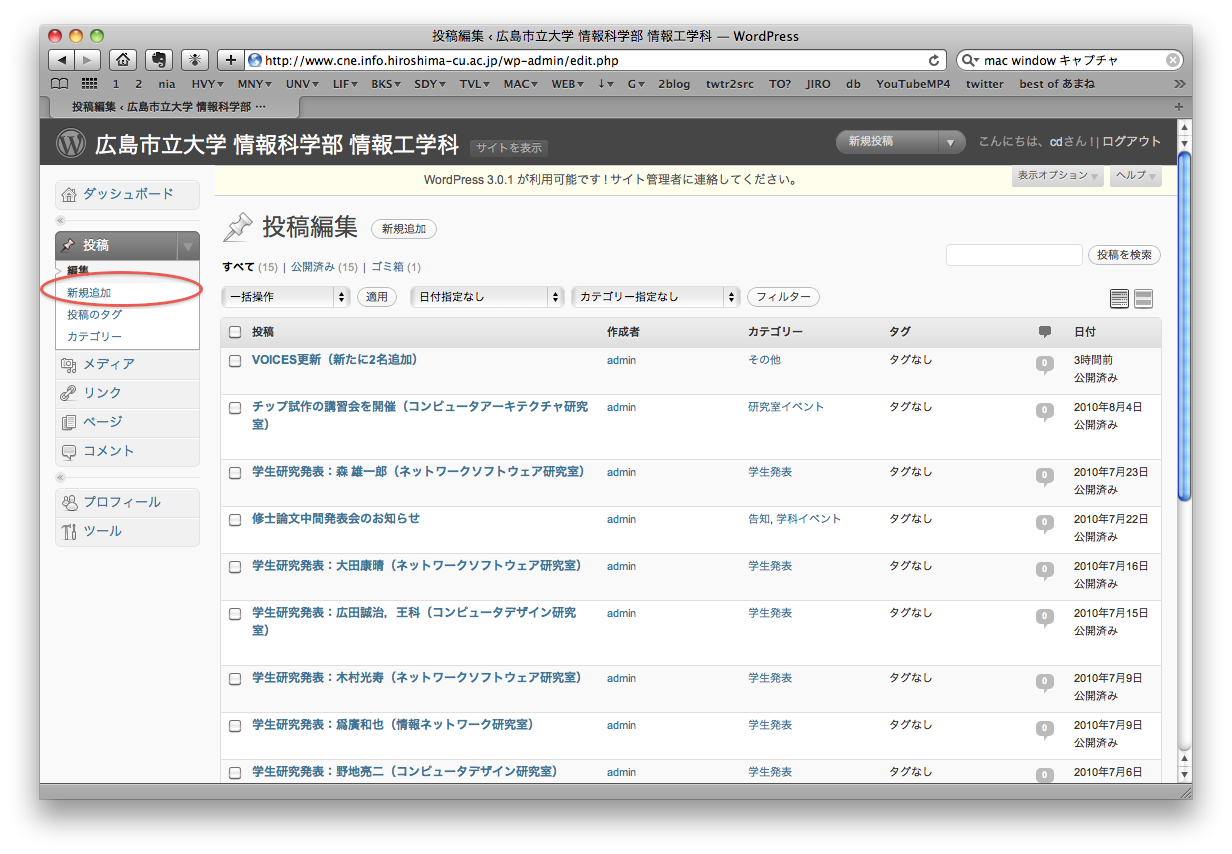Open the カテゴリー指定なし dropdown
1232x854 pixels.
(x=656, y=297)
